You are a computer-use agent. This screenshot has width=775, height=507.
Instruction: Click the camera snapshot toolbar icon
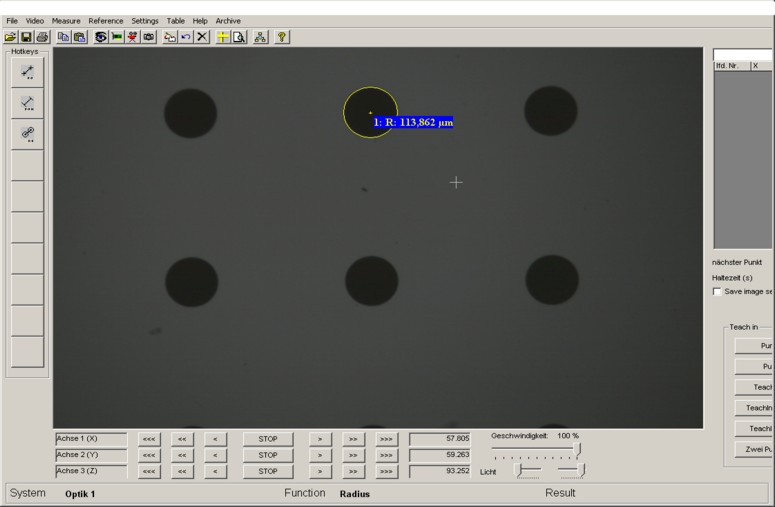point(148,37)
